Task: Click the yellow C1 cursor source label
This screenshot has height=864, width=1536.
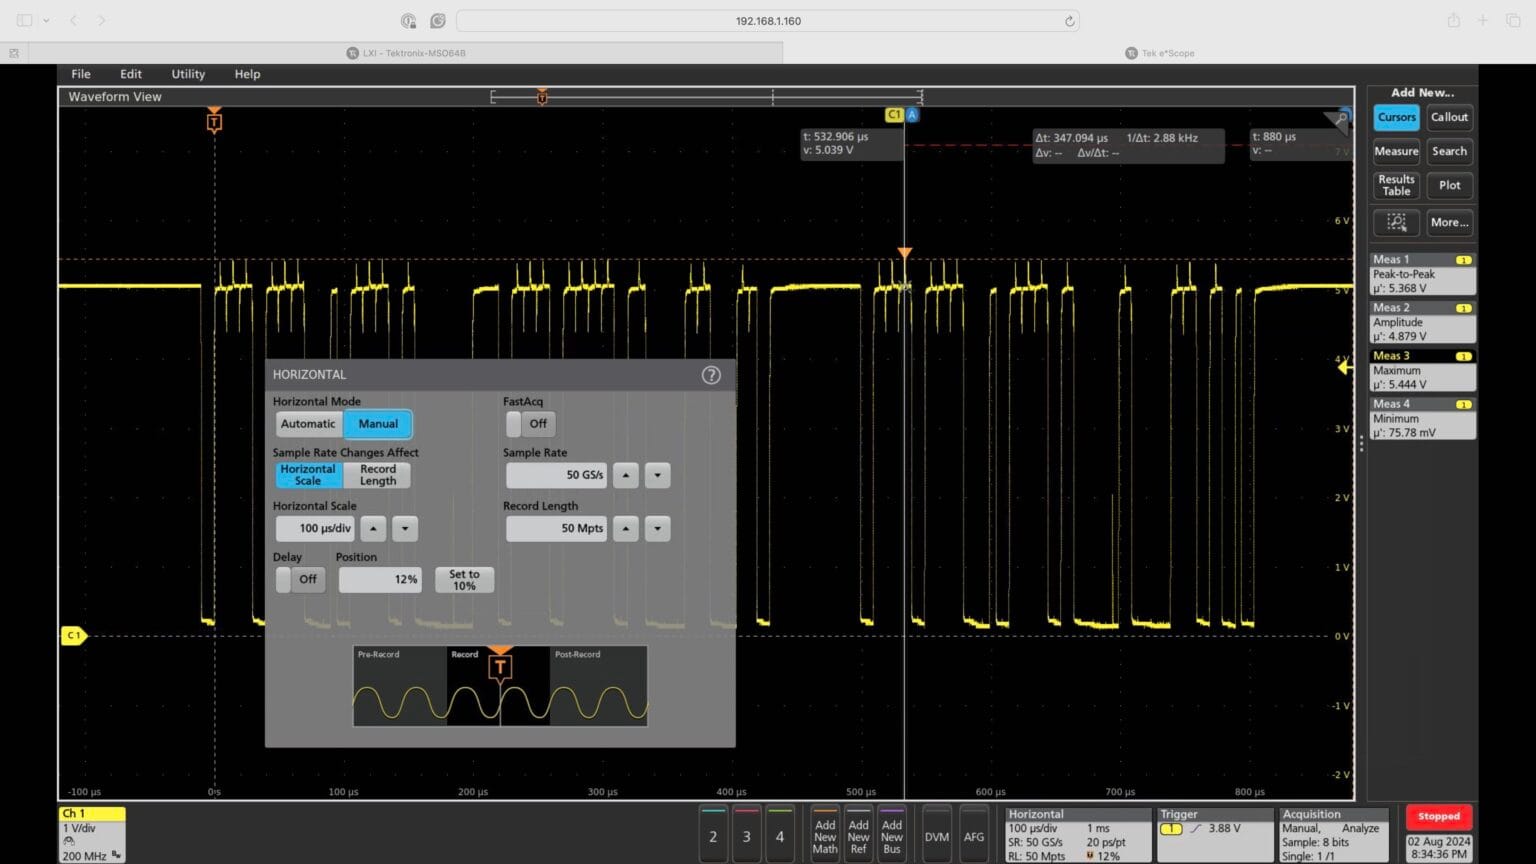Action: click(894, 115)
